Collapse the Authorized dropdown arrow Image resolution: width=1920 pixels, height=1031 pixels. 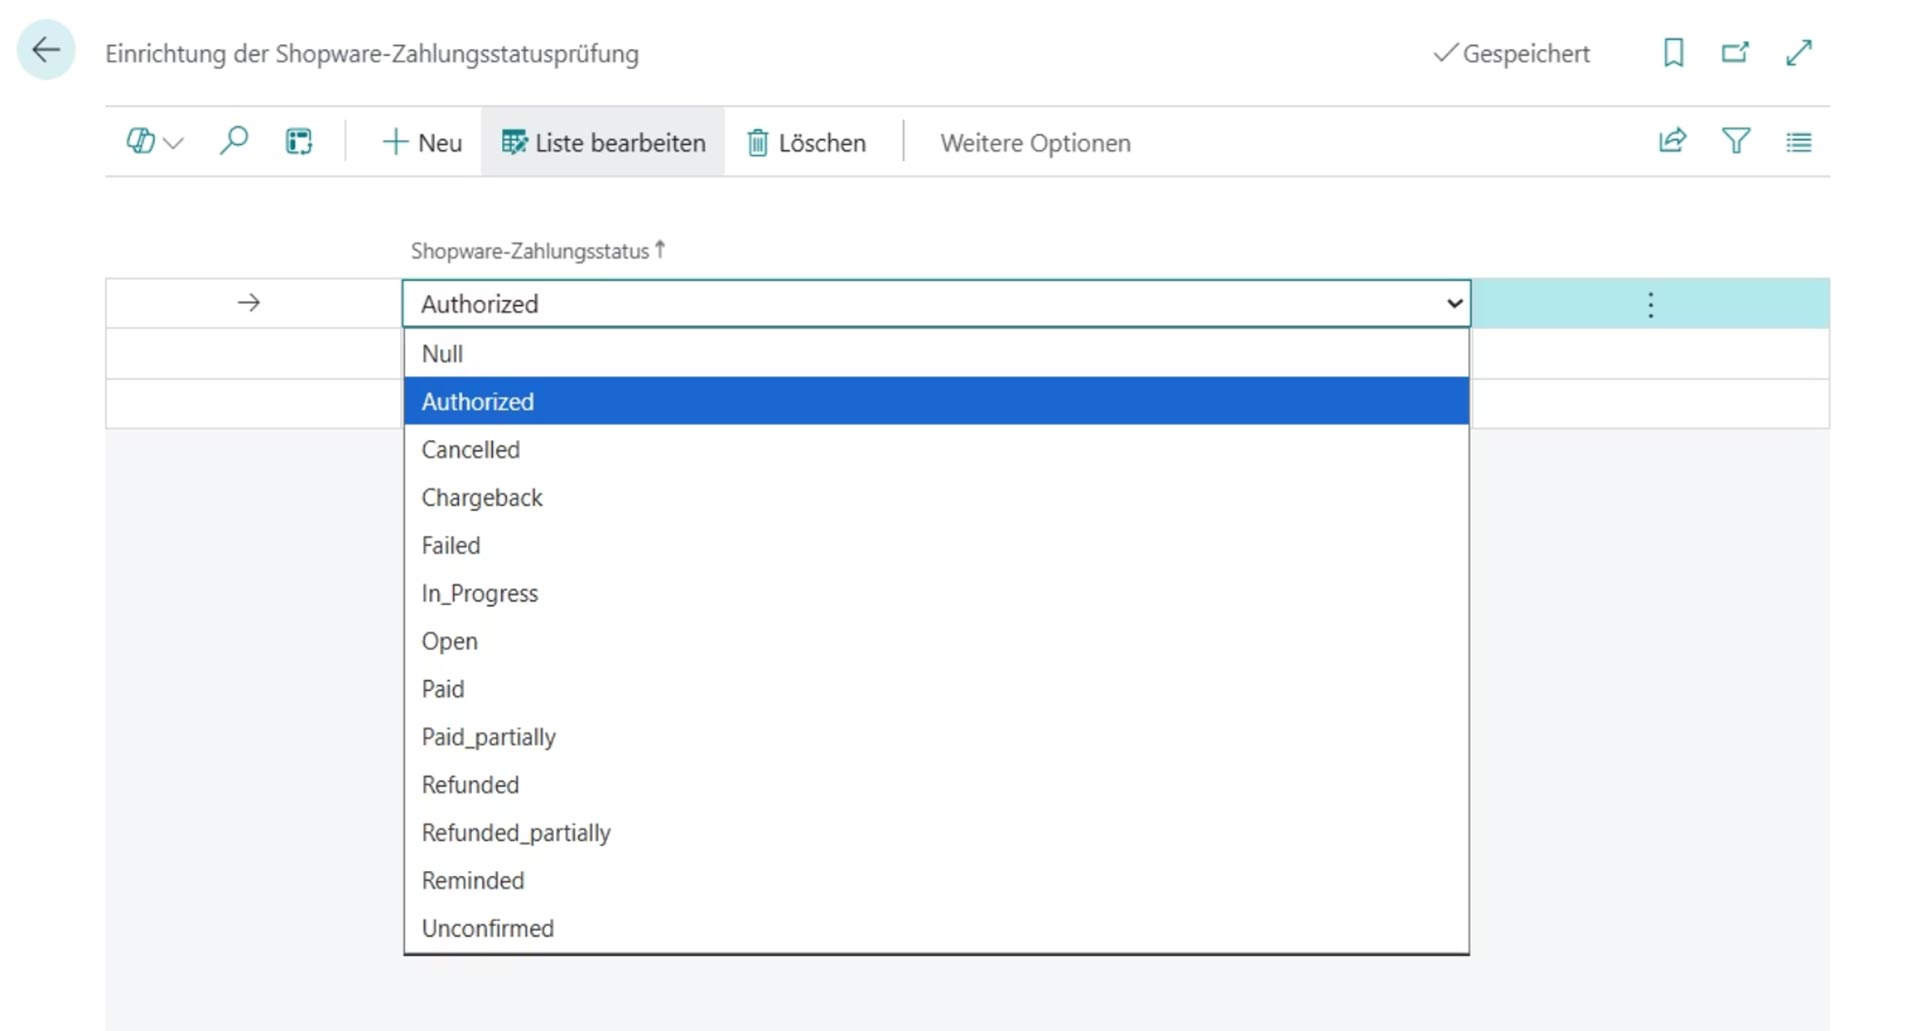1454,303
